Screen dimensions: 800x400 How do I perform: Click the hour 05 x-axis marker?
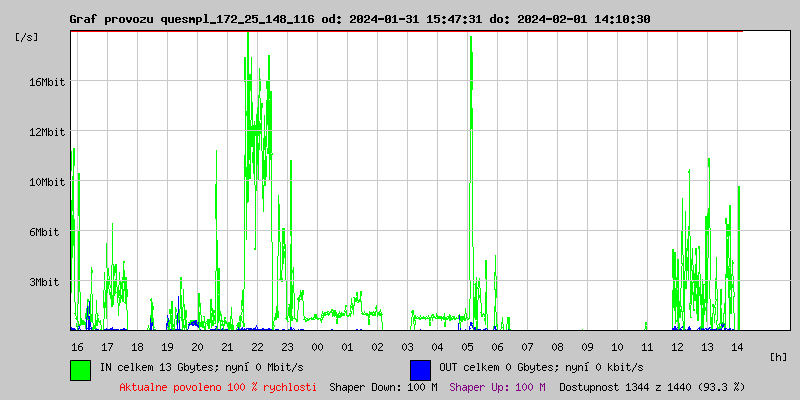(x=467, y=346)
